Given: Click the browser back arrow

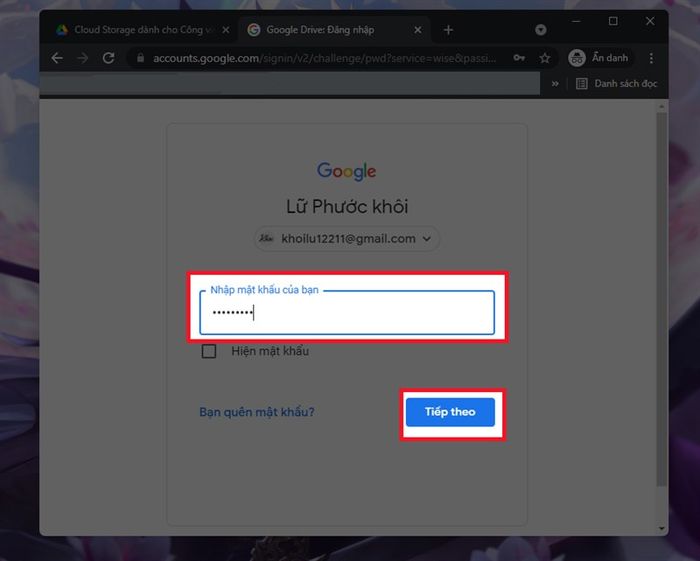Looking at the screenshot, I should coord(57,58).
